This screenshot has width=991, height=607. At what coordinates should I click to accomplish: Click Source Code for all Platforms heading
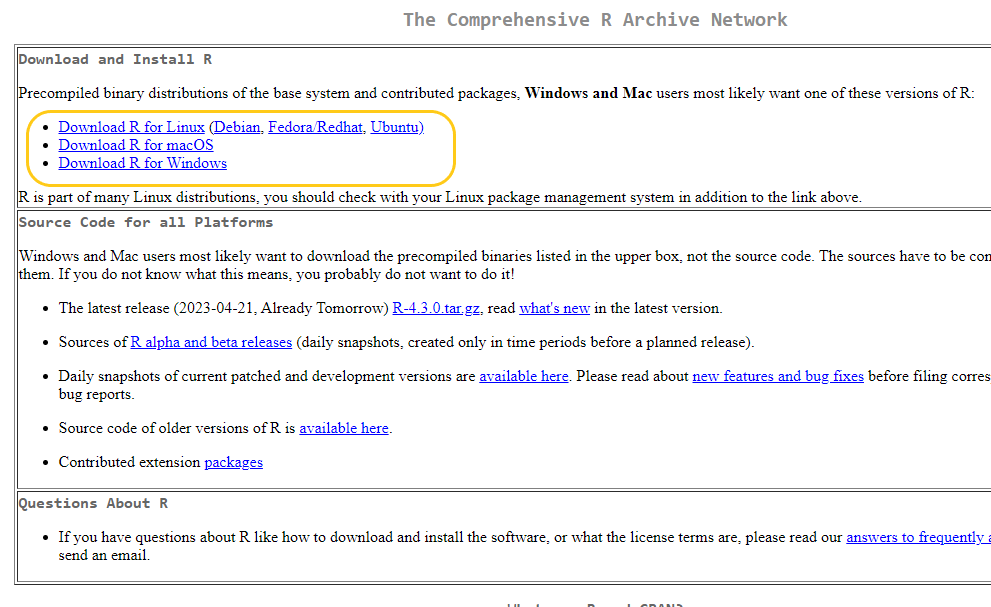coord(145,222)
